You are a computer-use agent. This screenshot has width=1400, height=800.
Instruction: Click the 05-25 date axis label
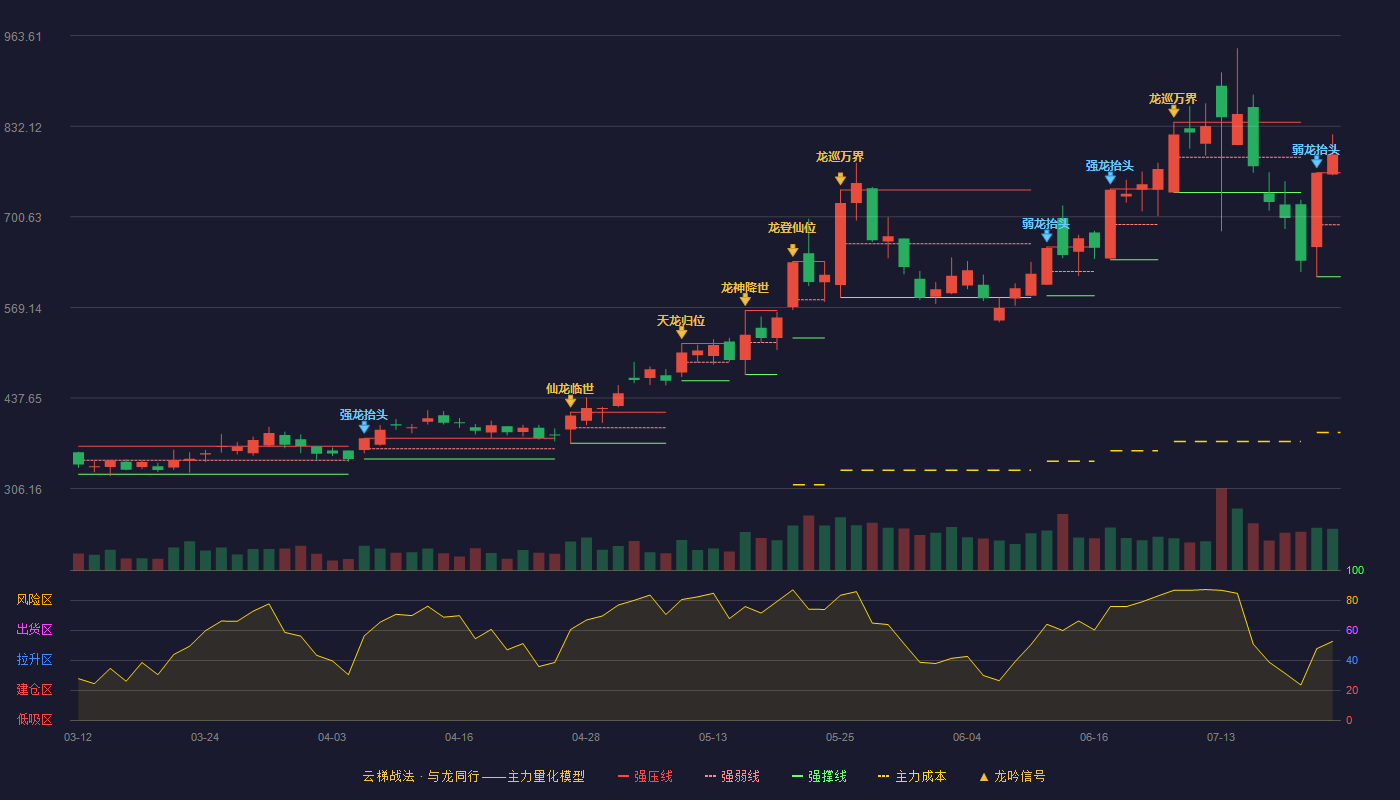coord(840,737)
